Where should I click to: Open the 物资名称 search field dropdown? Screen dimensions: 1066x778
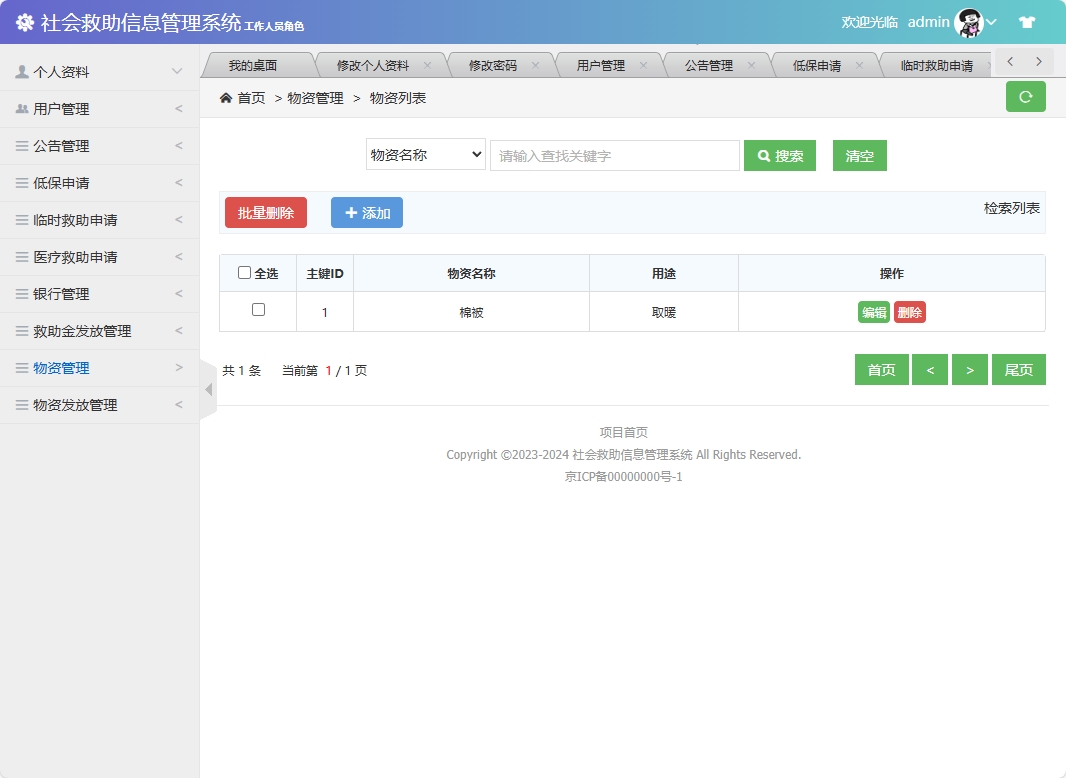(x=425, y=154)
